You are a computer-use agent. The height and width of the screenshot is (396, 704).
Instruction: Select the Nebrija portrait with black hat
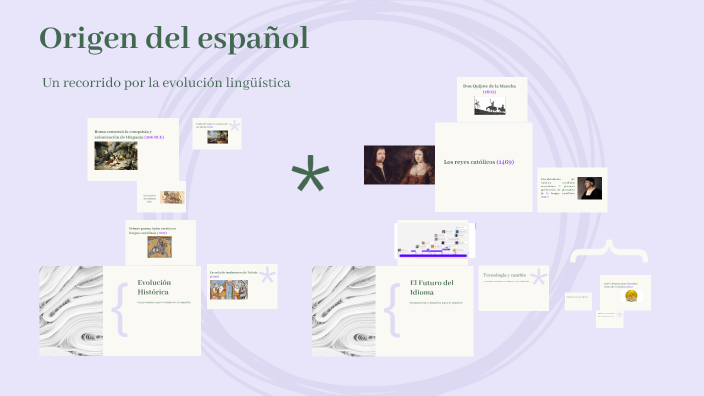590,188
